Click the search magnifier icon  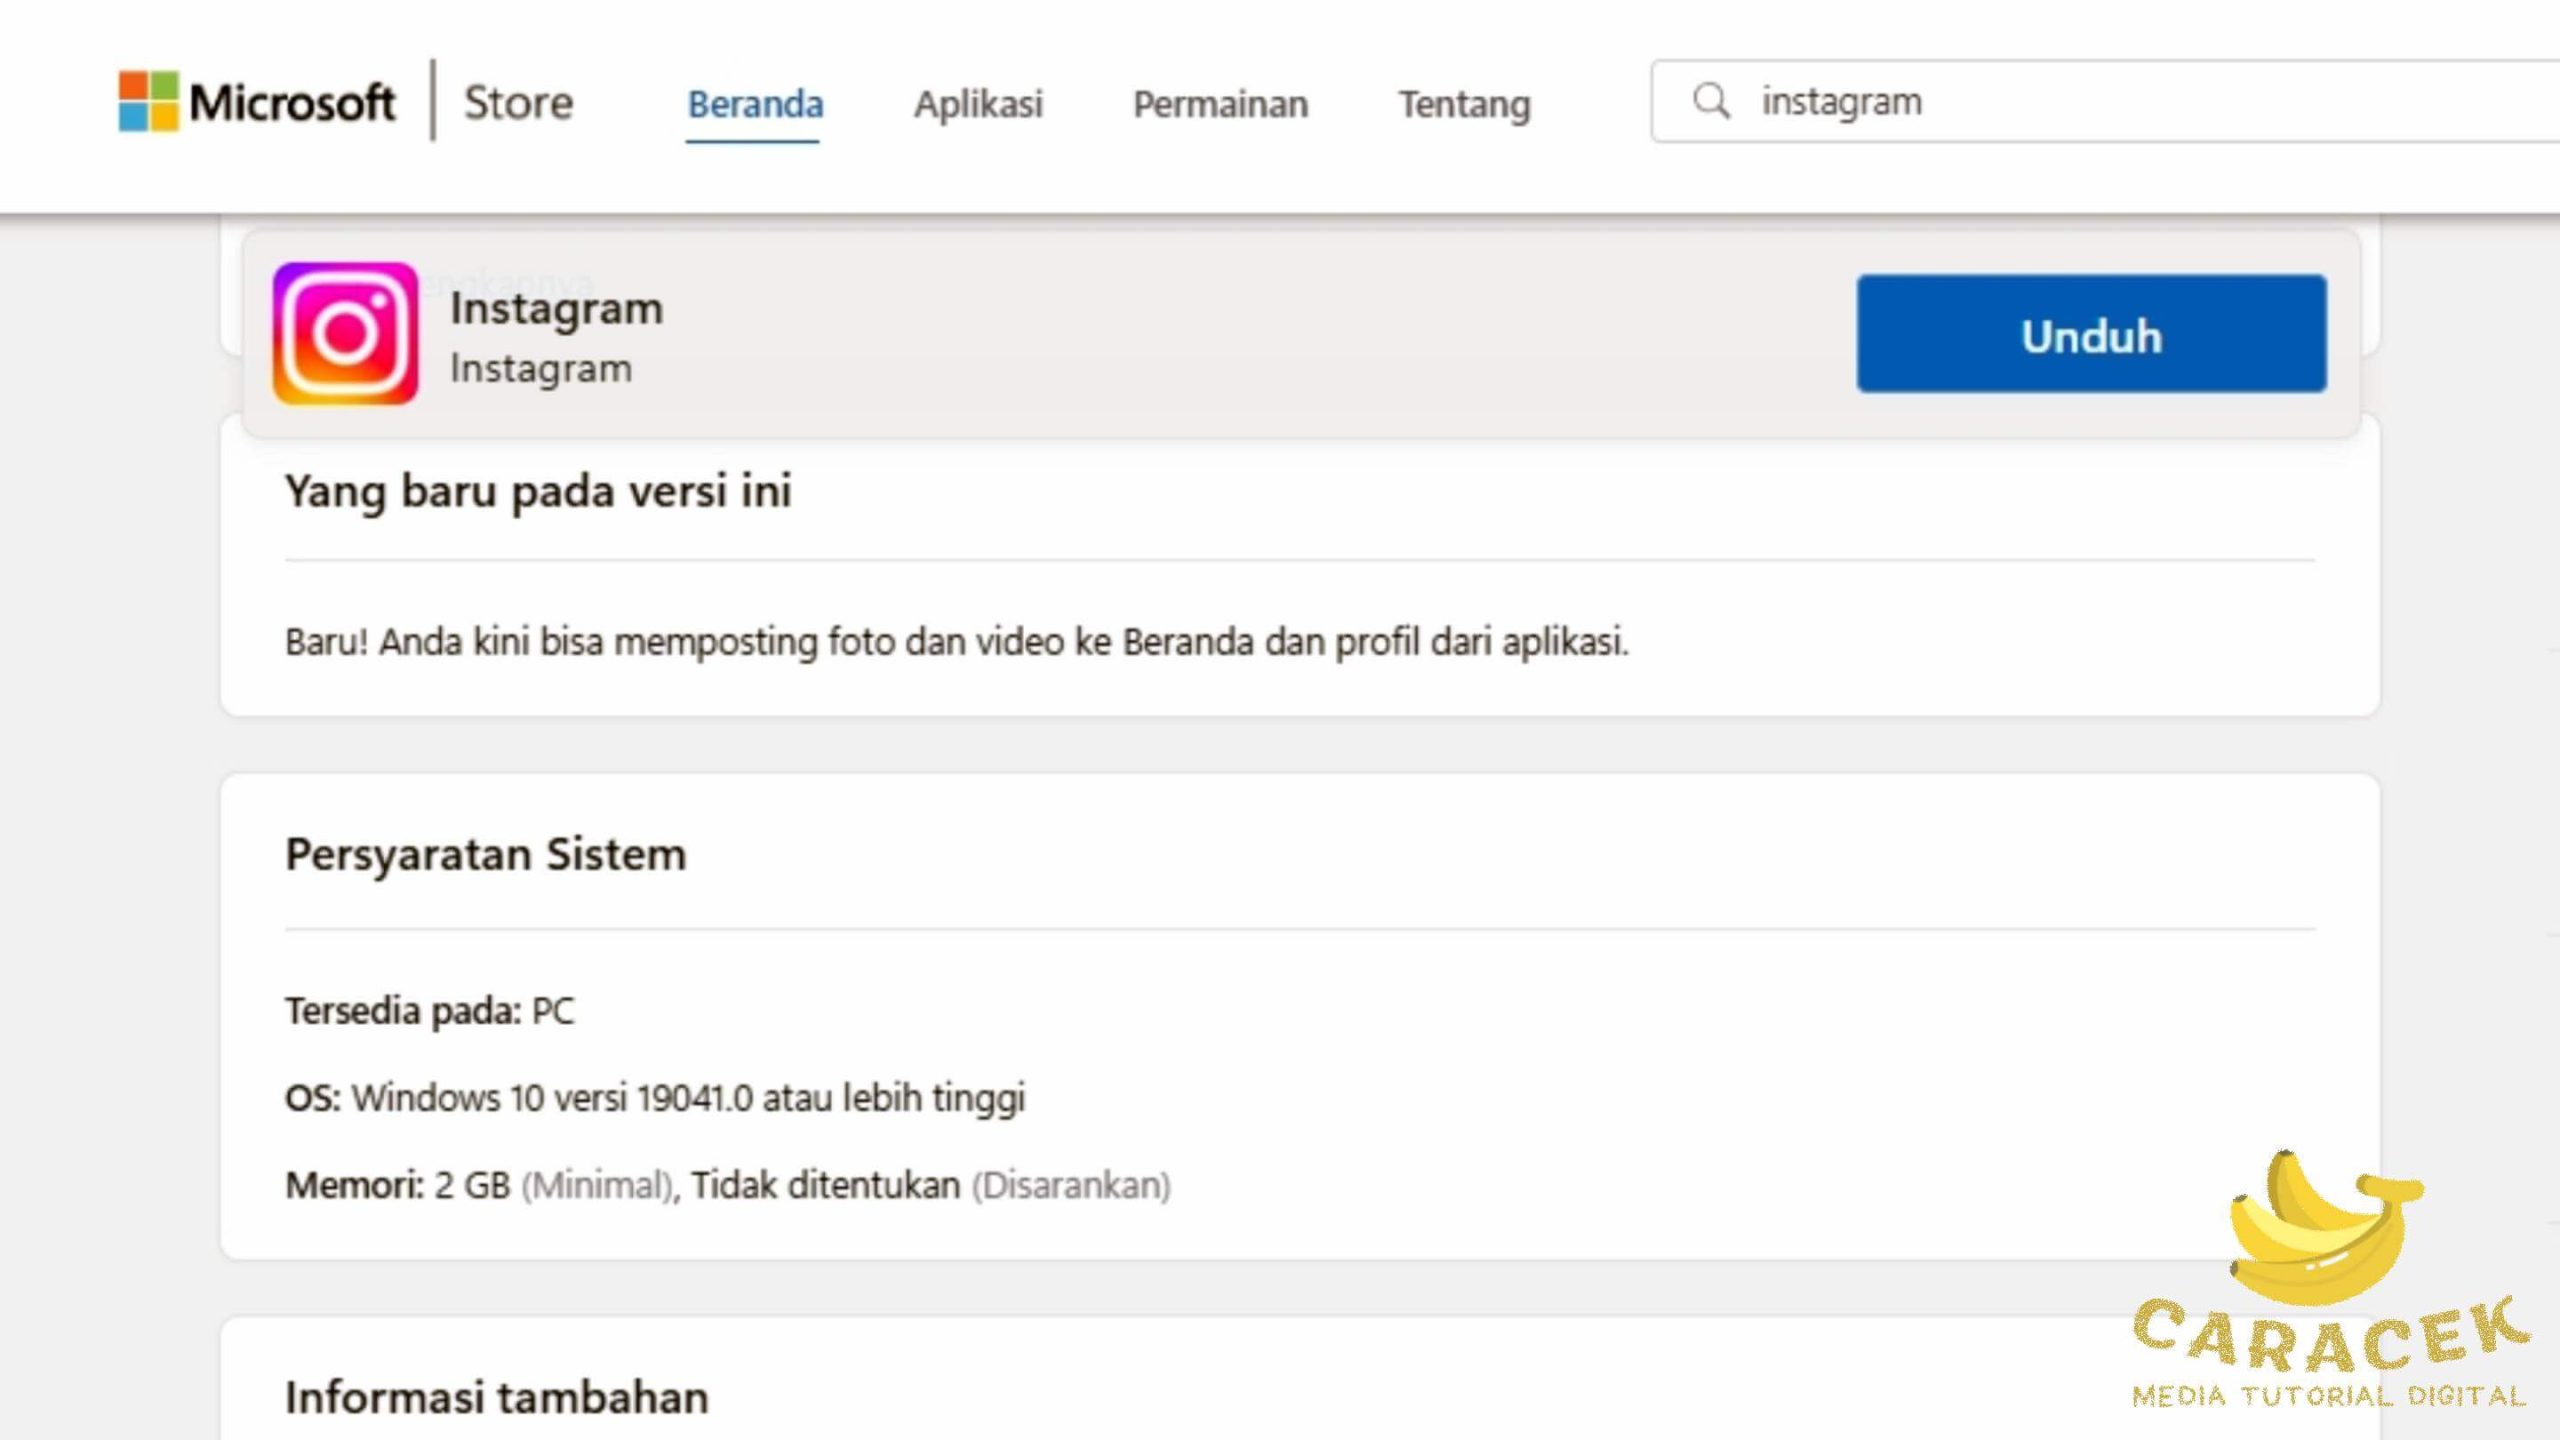1711,101
